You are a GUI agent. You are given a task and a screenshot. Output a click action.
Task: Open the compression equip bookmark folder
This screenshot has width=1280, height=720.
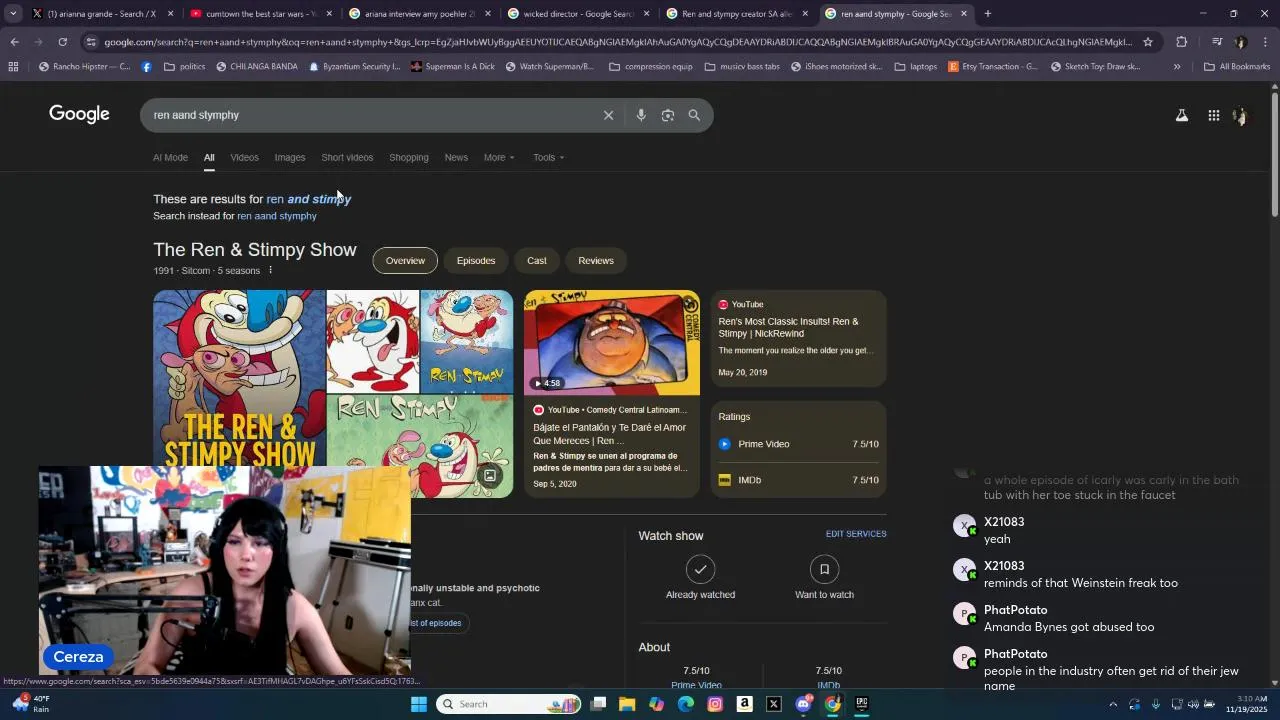click(x=650, y=67)
